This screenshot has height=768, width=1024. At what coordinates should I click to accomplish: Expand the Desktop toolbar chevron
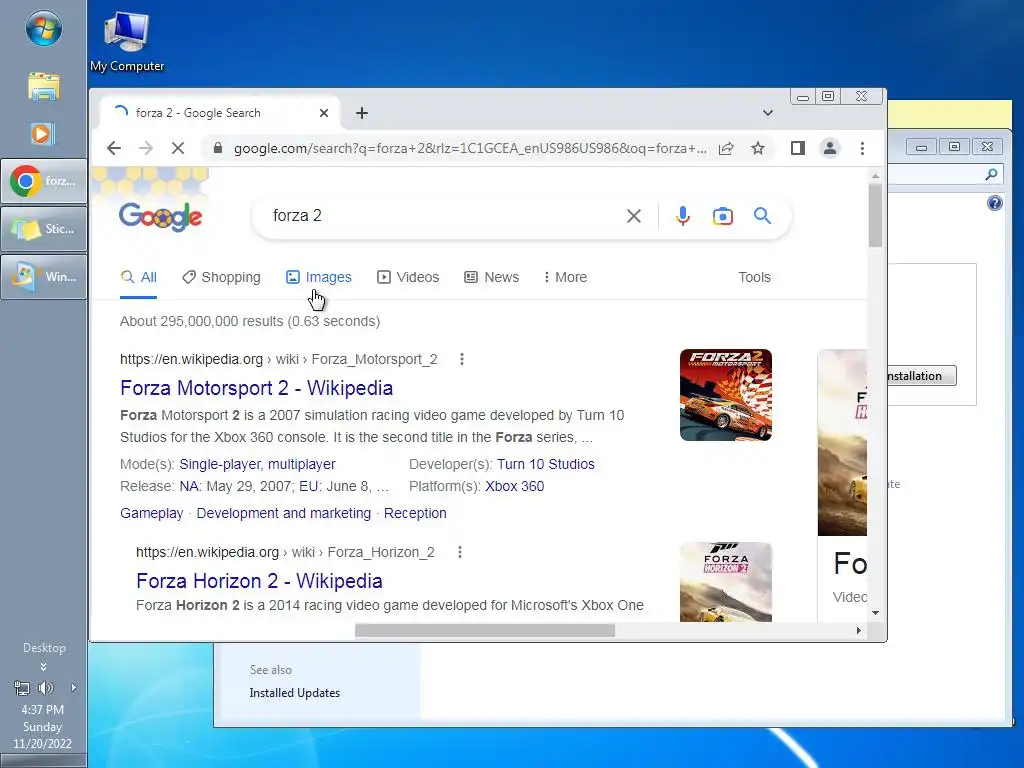point(43,667)
